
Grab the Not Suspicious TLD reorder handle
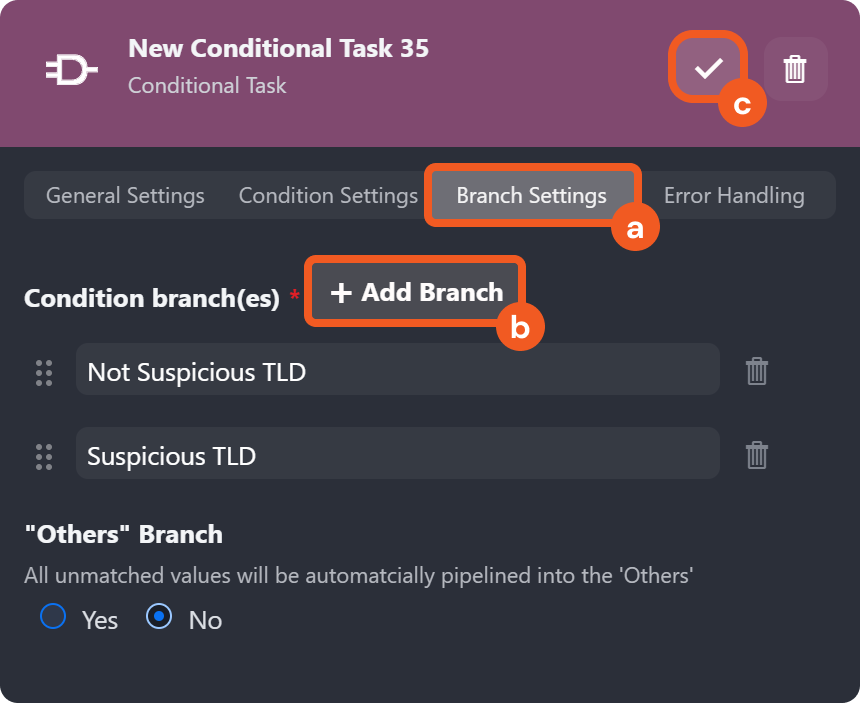(x=44, y=373)
